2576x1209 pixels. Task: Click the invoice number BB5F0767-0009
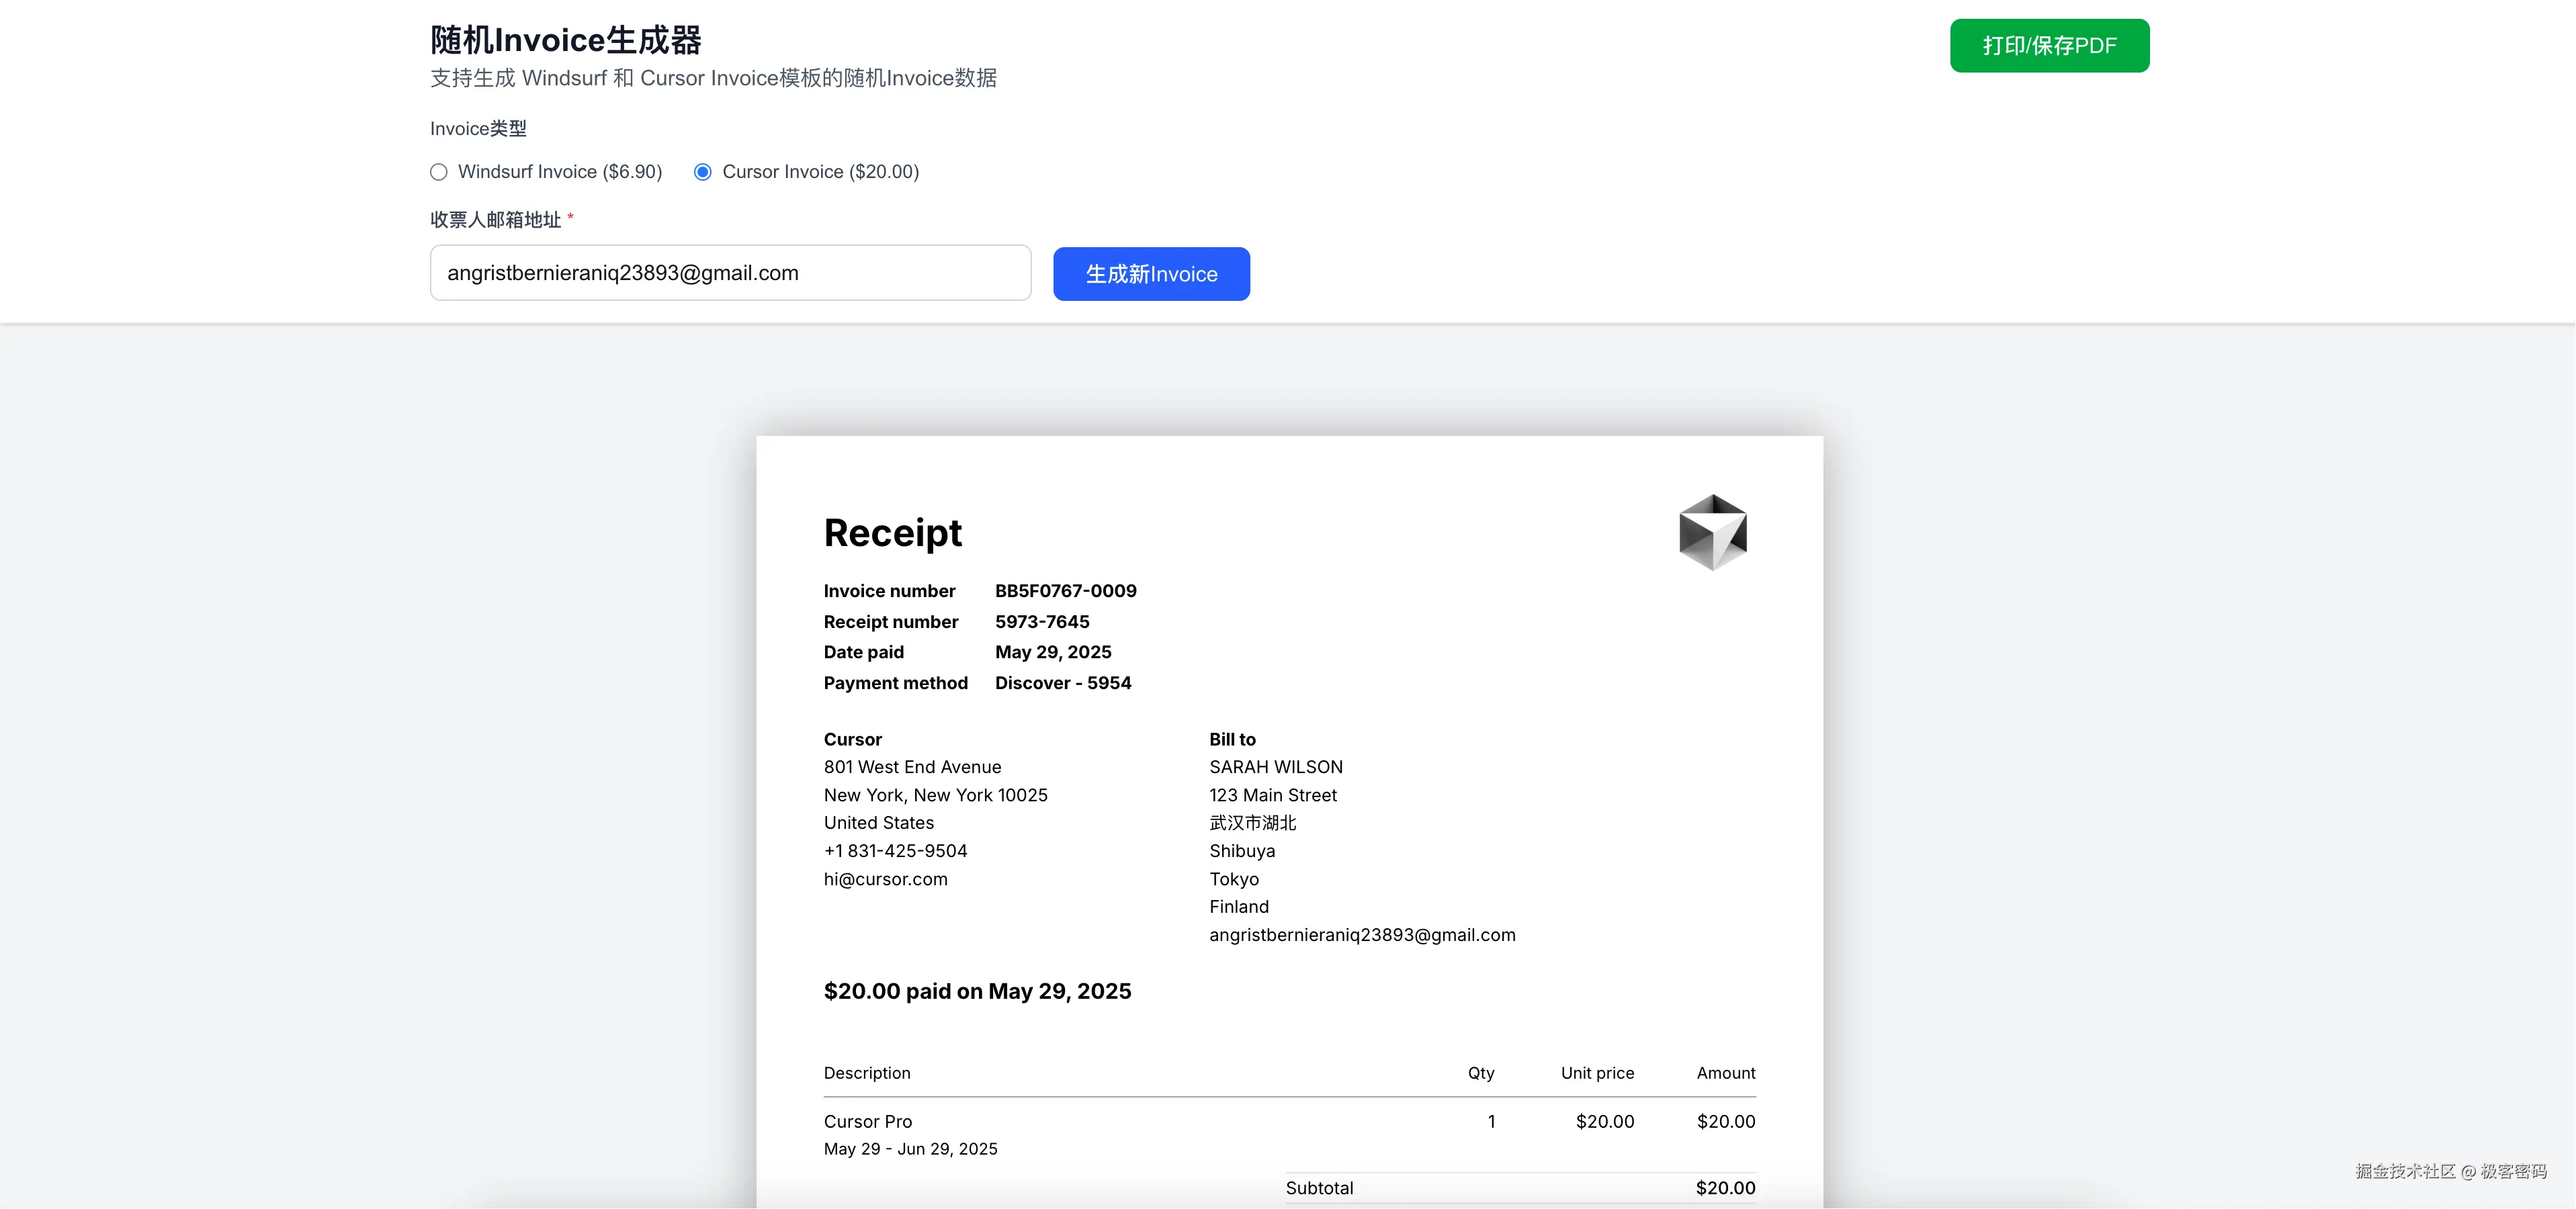point(1065,591)
